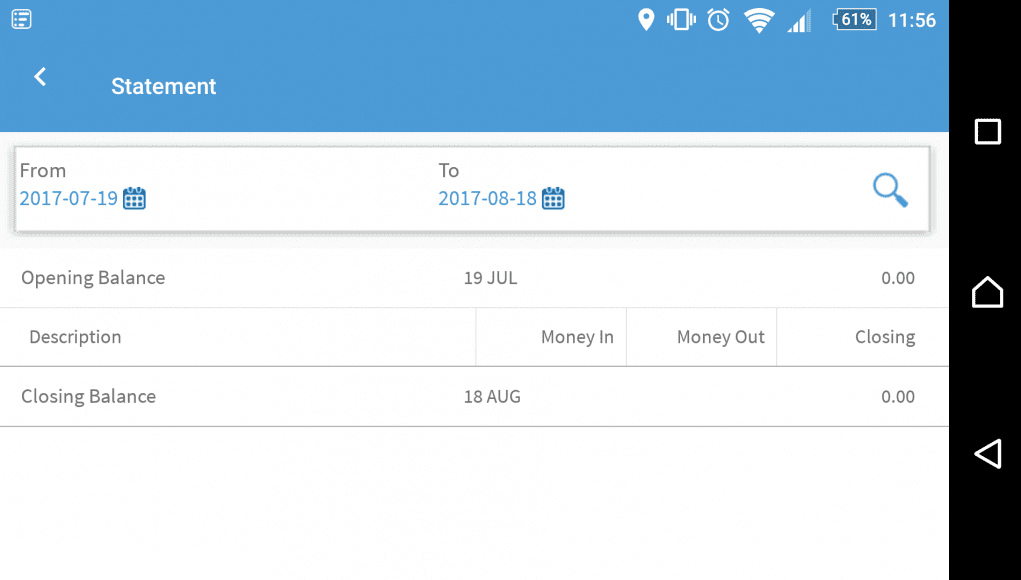This screenshot has width=1021, height=580.
Task: Tap the Money Out column header
Action: click(720, 337)
